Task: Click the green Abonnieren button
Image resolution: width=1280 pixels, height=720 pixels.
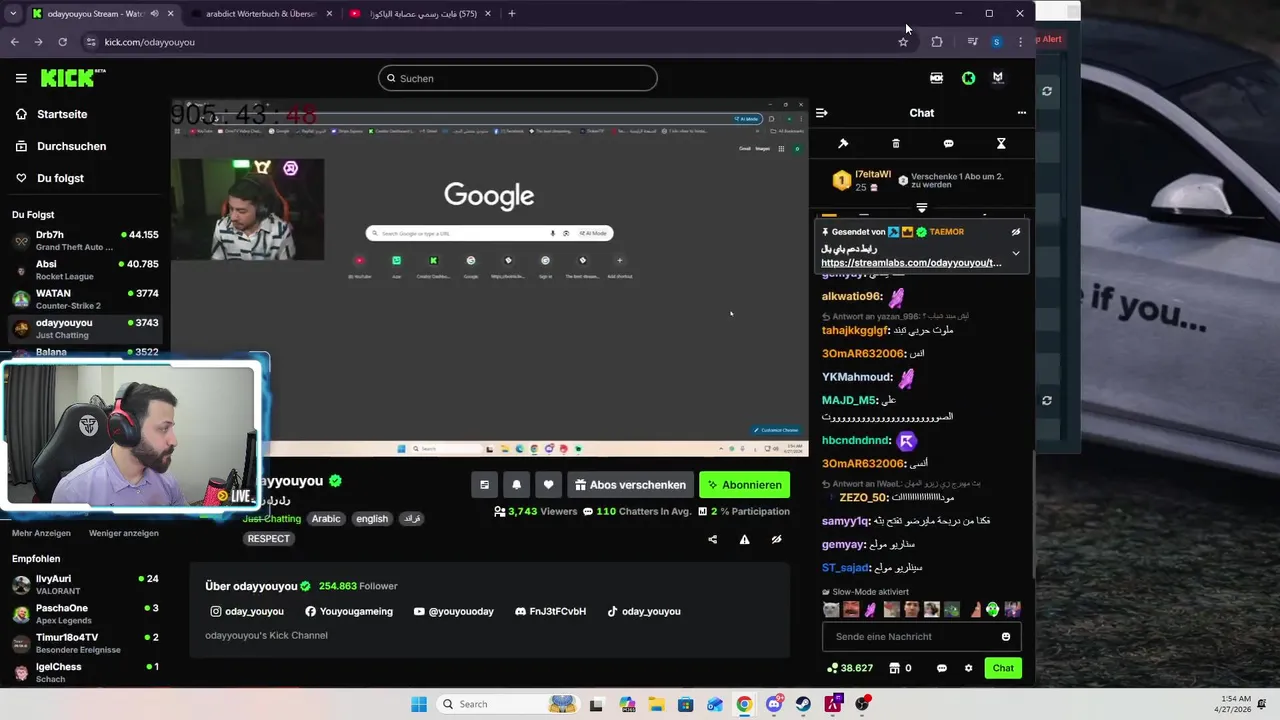Action: (x=744, y=485)
